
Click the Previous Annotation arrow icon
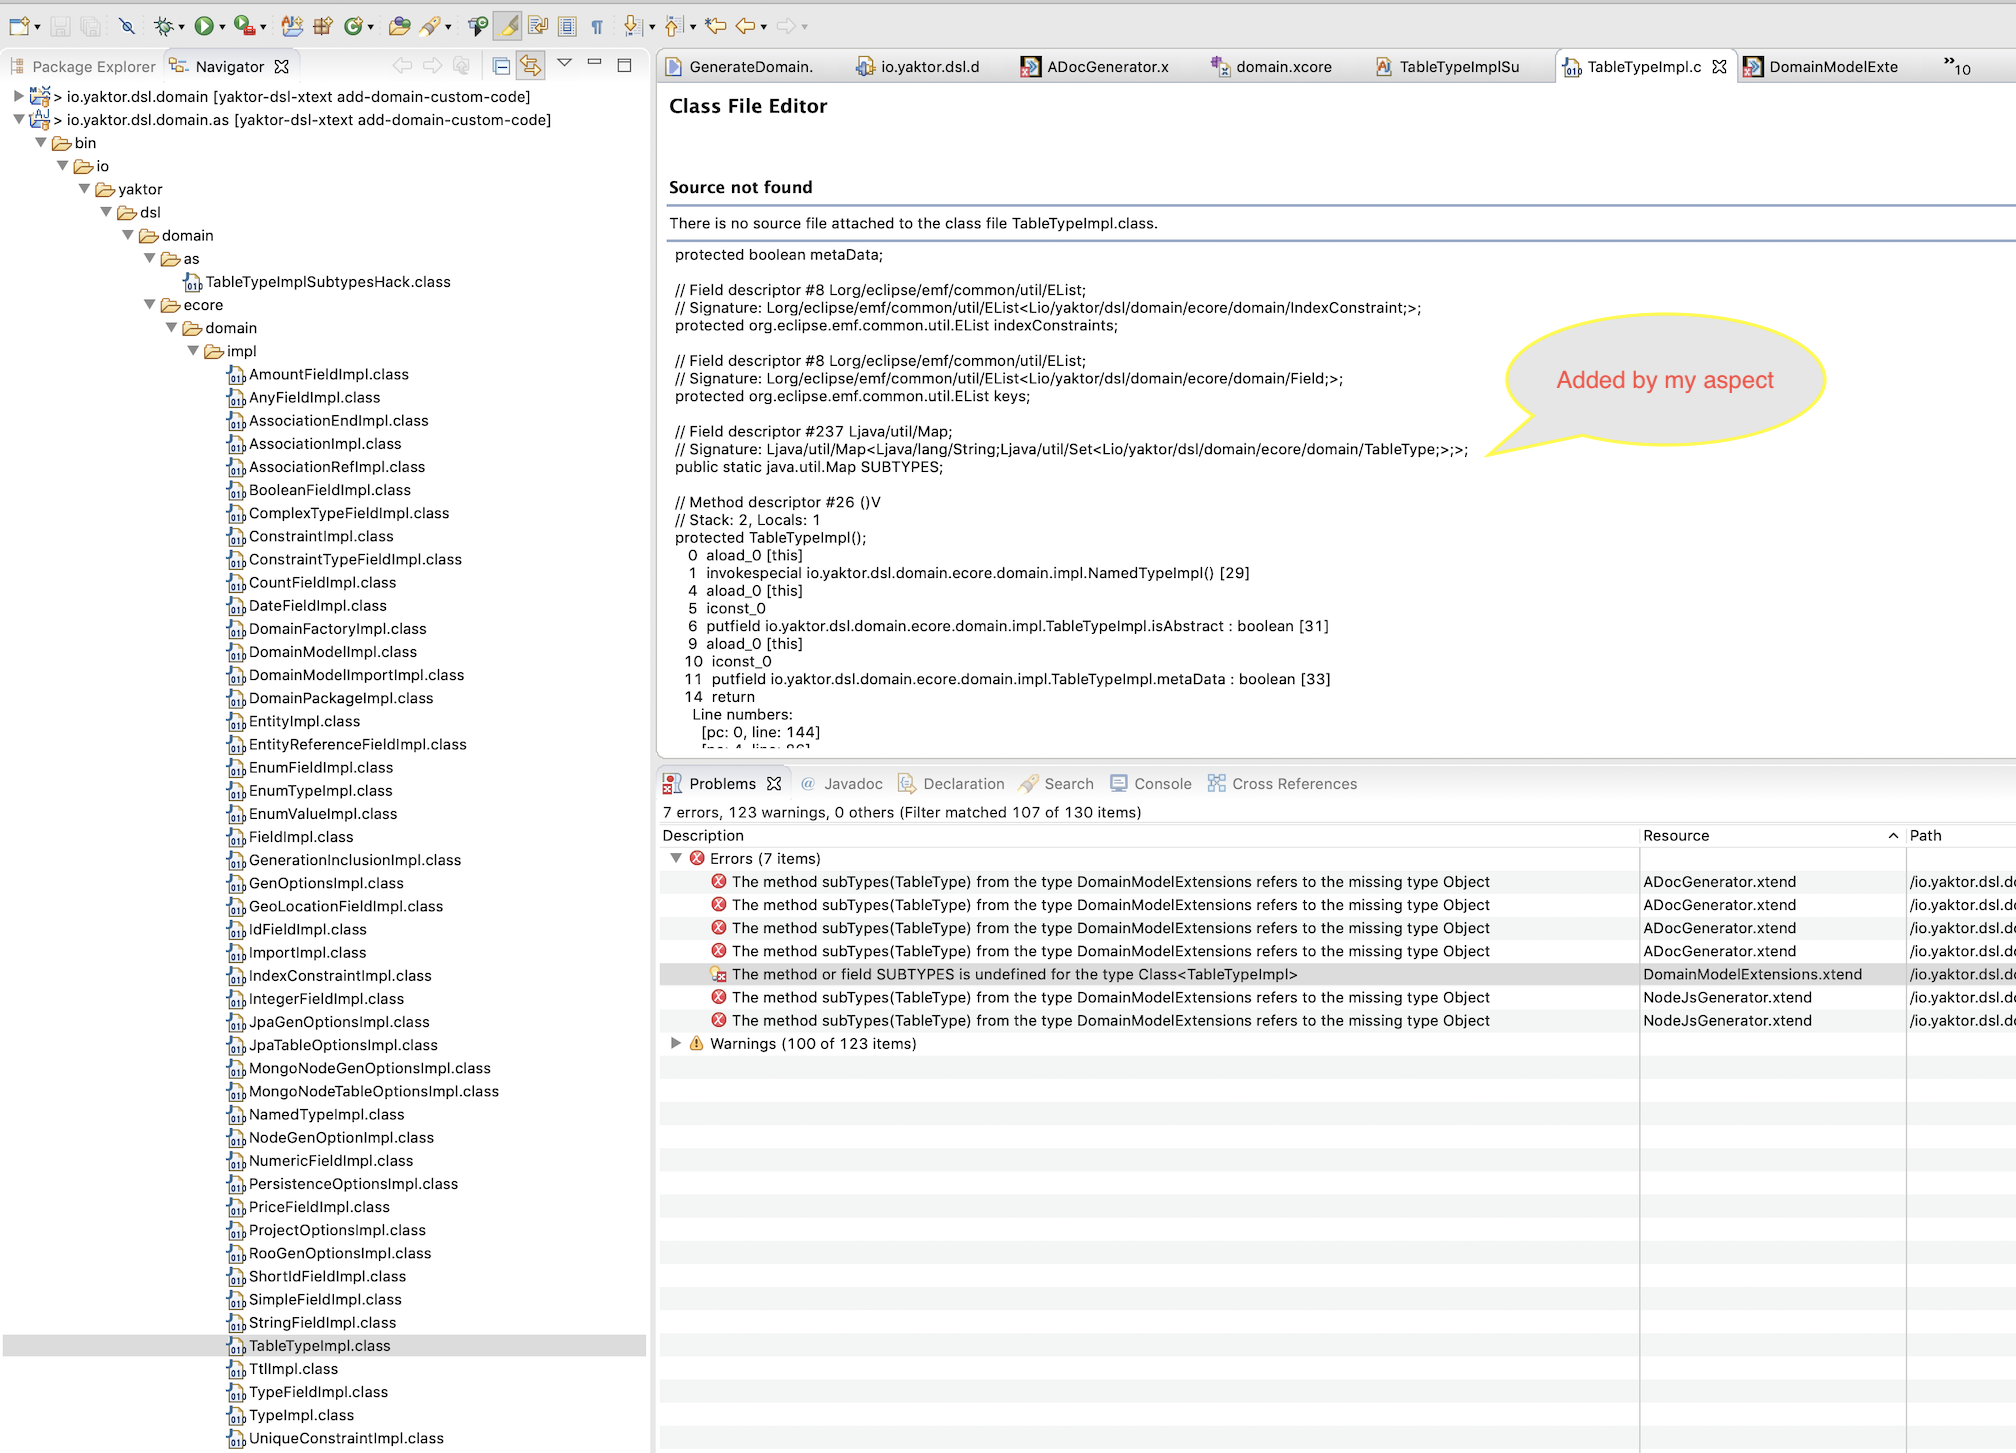point(674,26)
